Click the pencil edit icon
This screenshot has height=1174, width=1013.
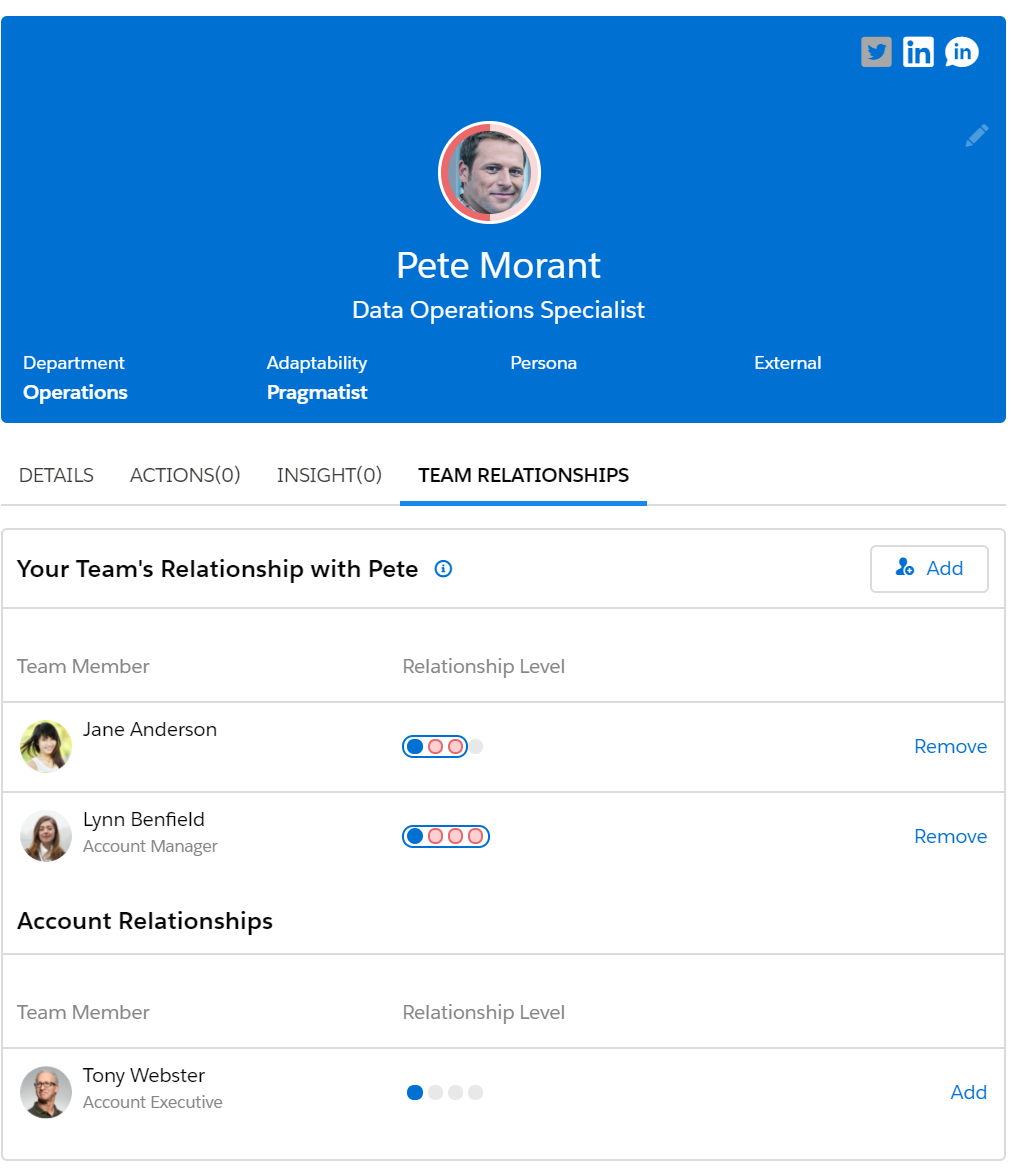(x=976, y=136)
